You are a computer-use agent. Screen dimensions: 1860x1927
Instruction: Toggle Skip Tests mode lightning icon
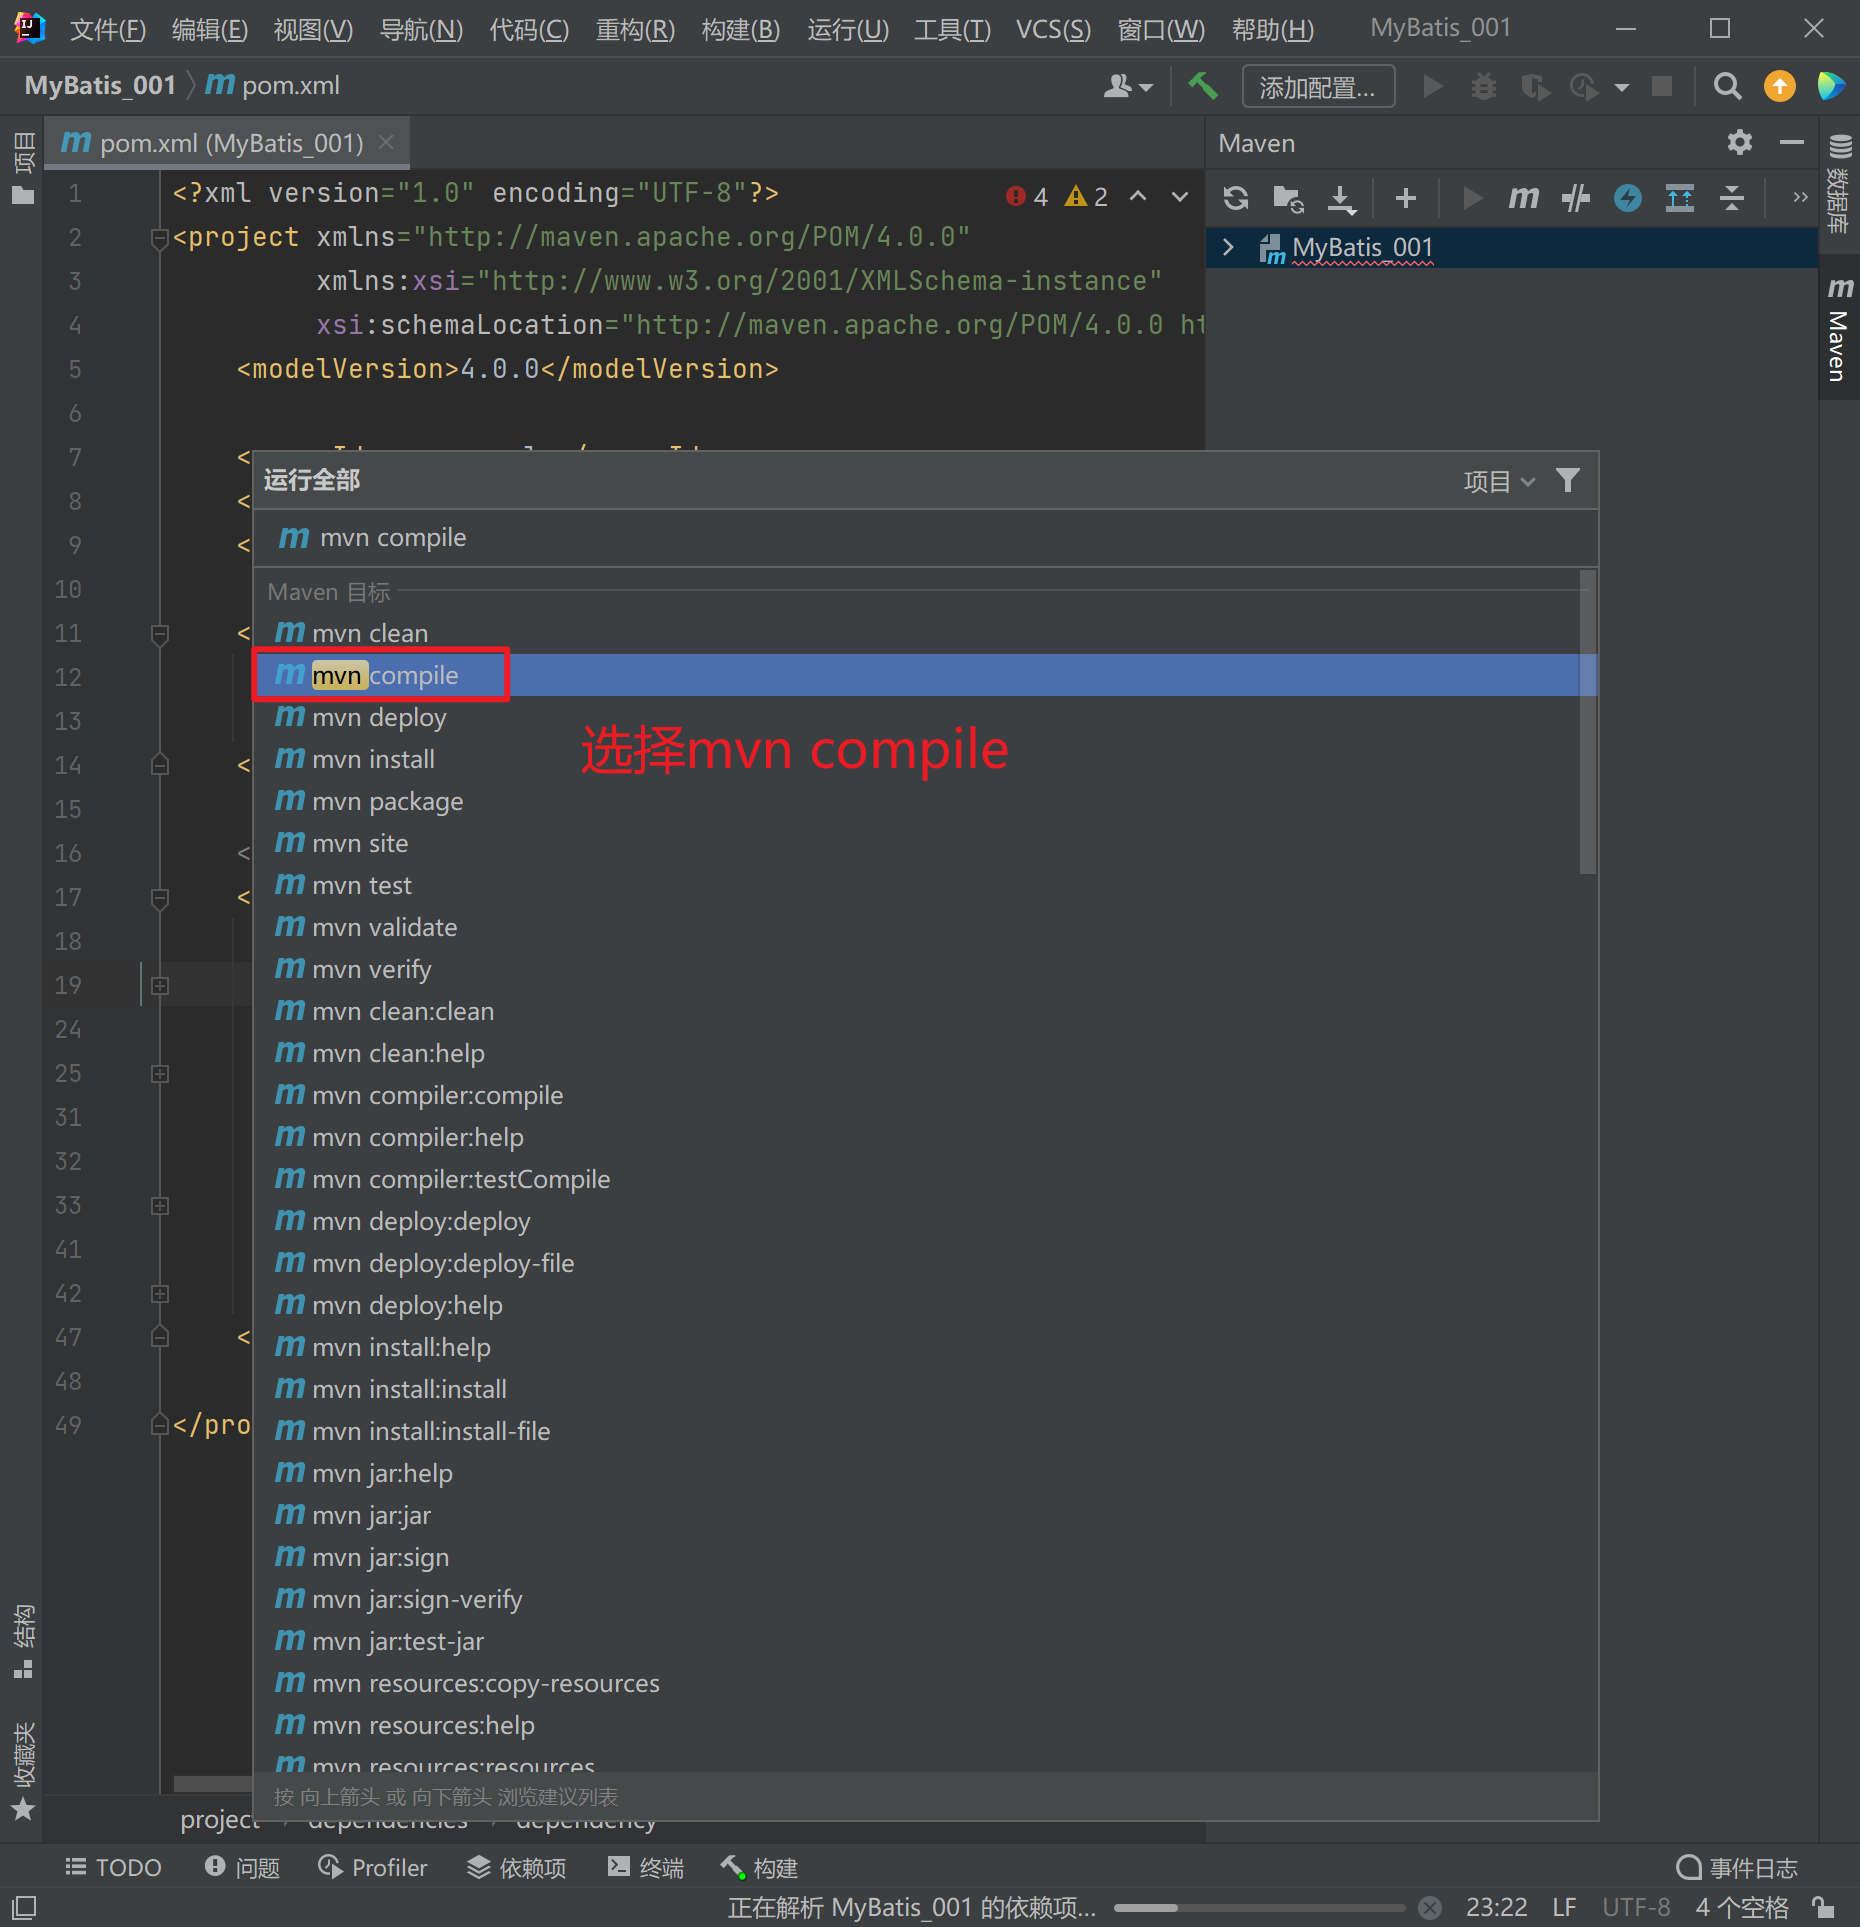[x=1628, y=198]
